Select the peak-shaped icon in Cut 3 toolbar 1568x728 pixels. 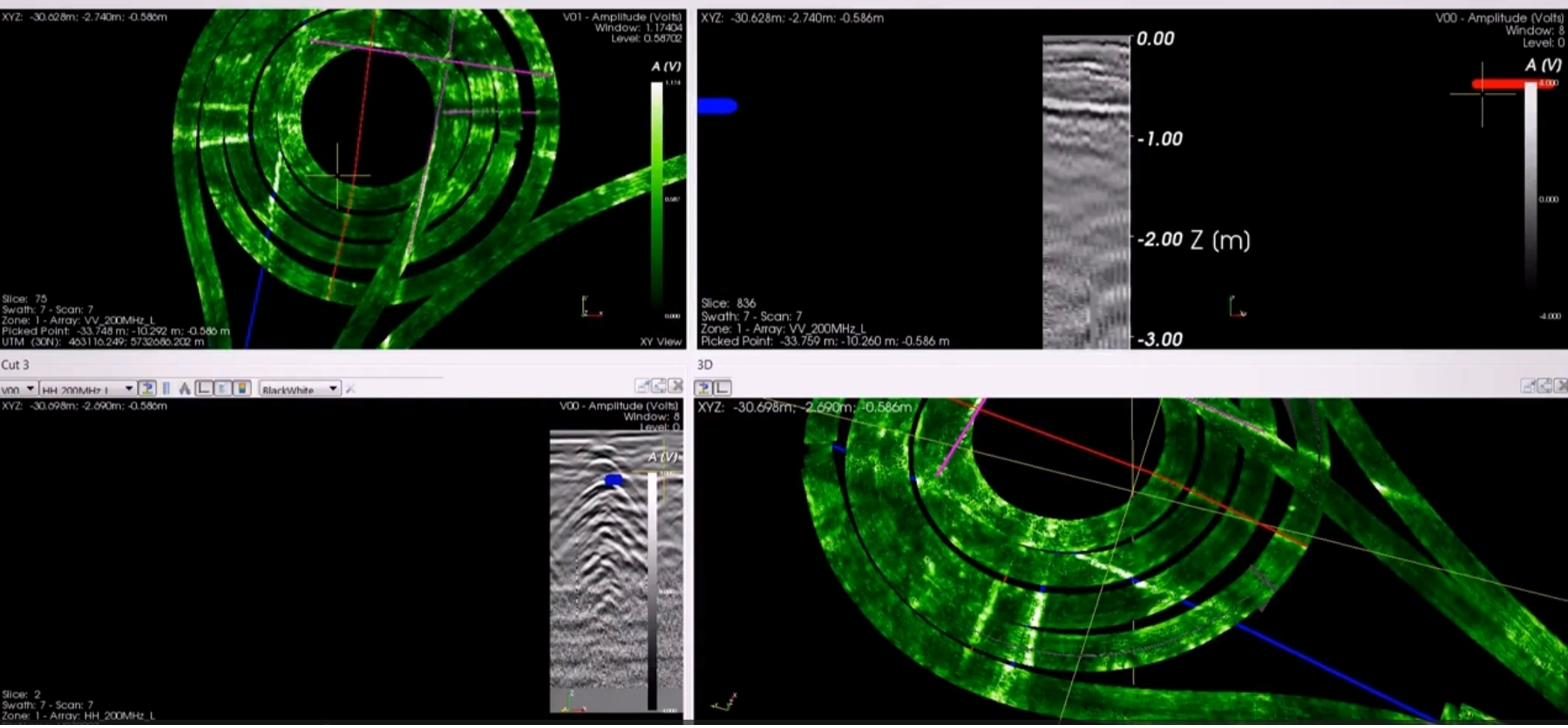pos(185,388)
